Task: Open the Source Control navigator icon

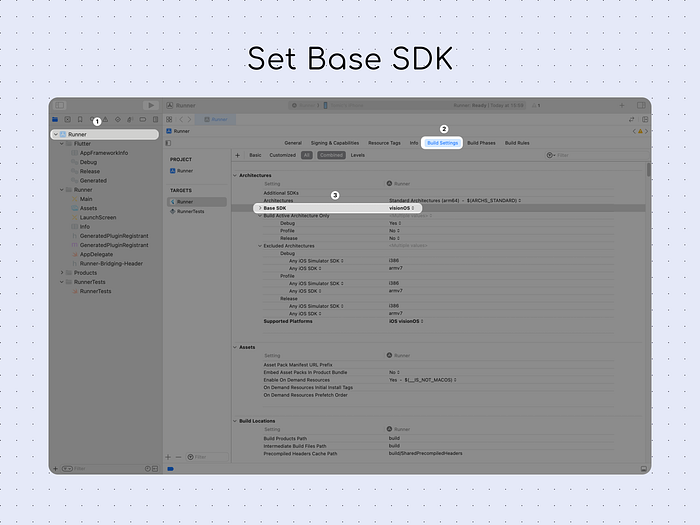Action: [67, 120]
